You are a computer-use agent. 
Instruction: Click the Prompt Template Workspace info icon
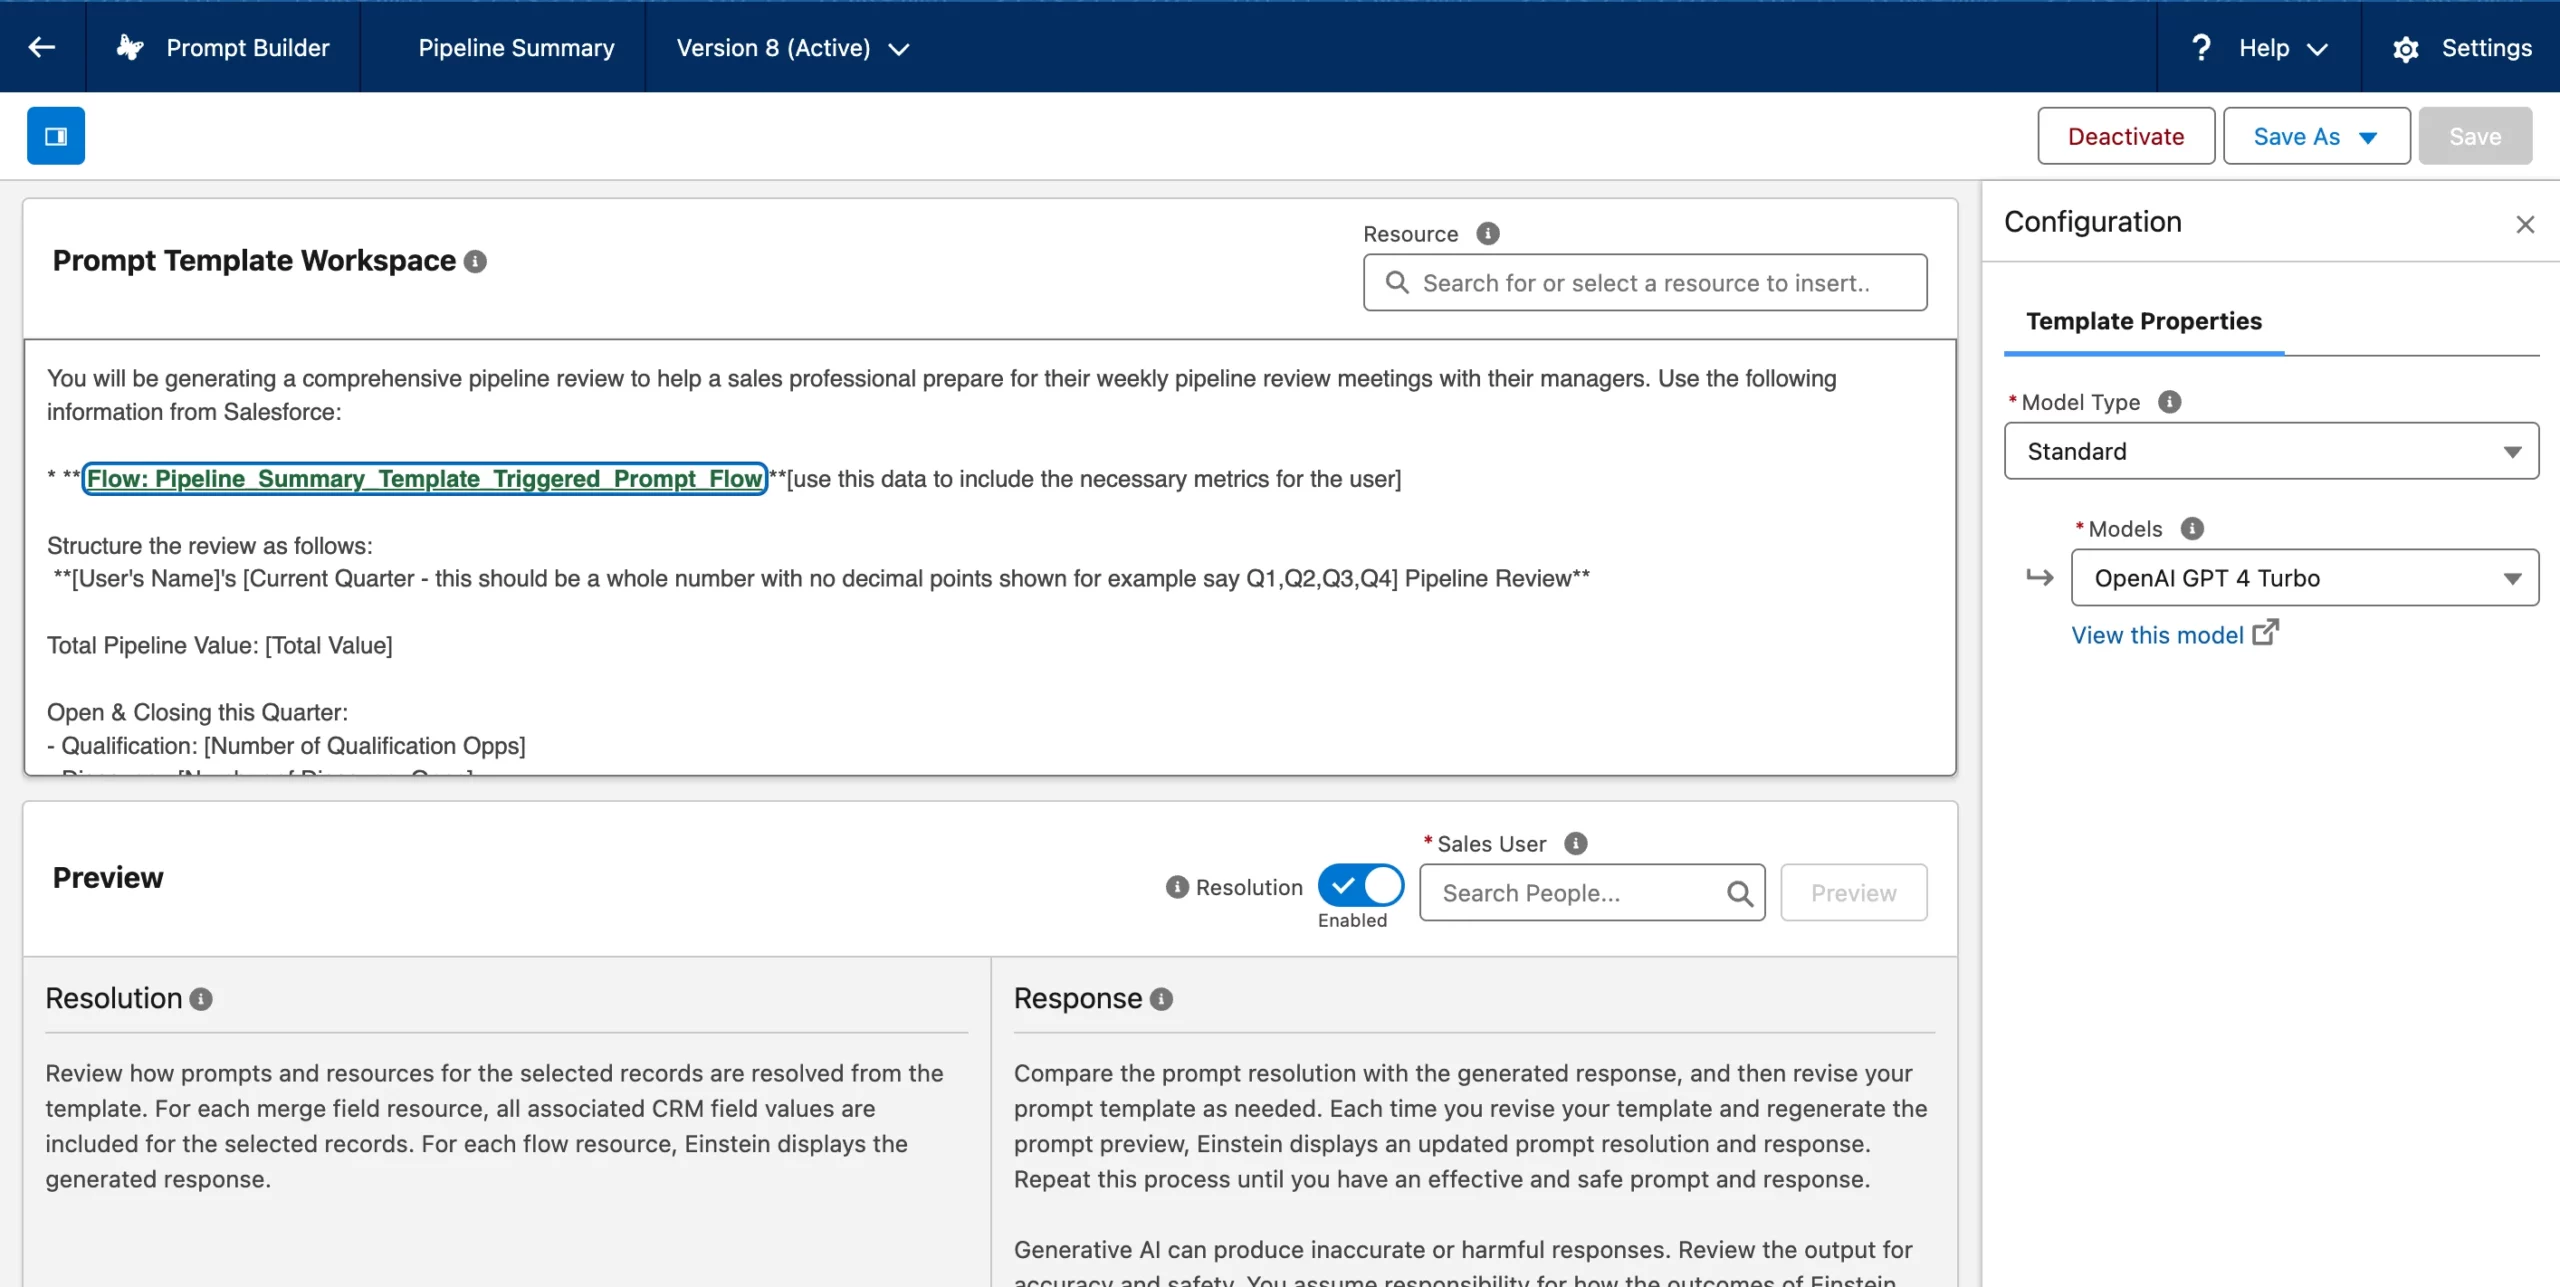(477, 261)
